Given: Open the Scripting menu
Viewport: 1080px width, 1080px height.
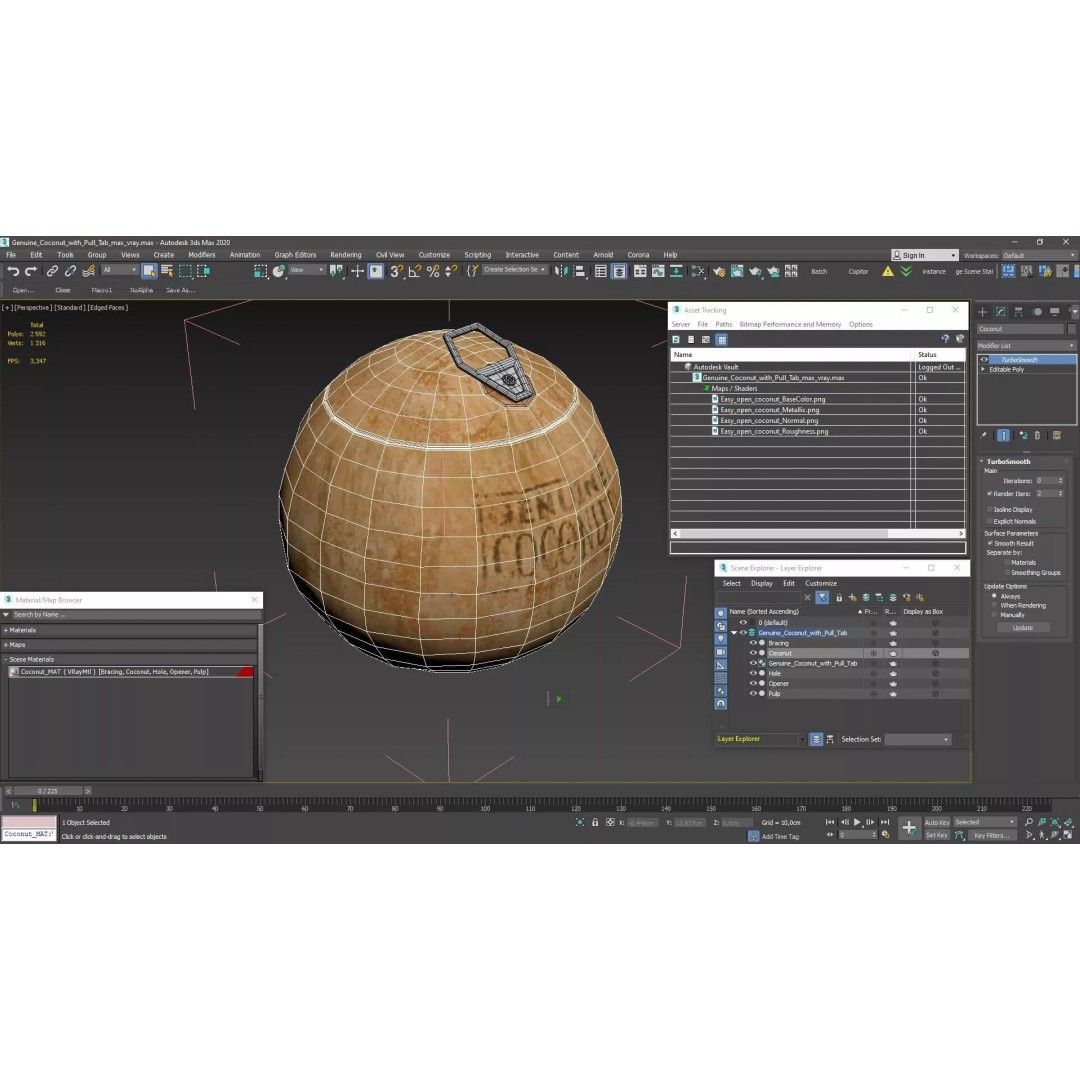Looking at the screenshot, I should (x=477, y=255).
